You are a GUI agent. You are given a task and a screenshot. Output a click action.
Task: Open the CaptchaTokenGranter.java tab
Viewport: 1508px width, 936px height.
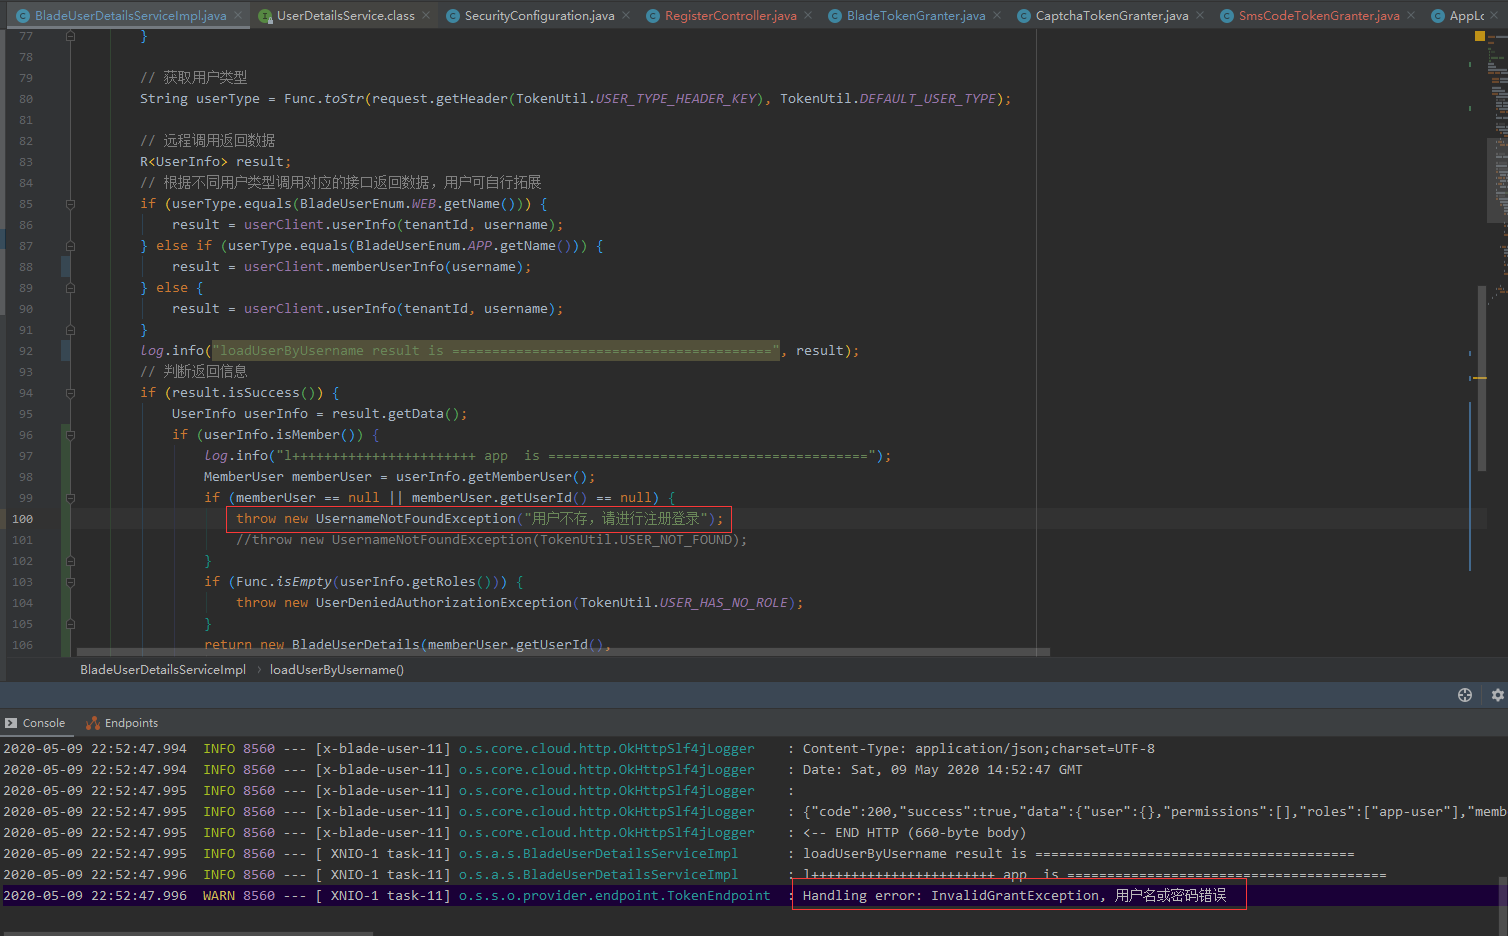(x=1112, y=16)
